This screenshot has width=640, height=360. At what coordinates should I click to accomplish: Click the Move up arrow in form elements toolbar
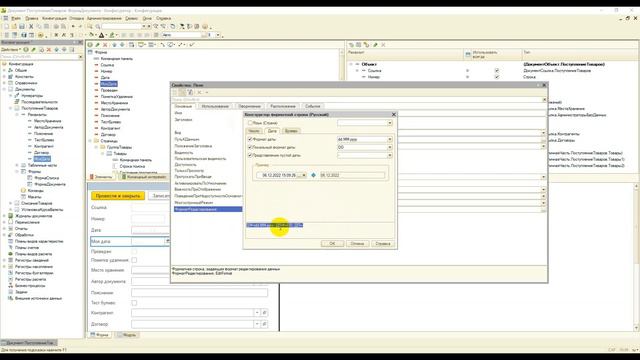114,44
